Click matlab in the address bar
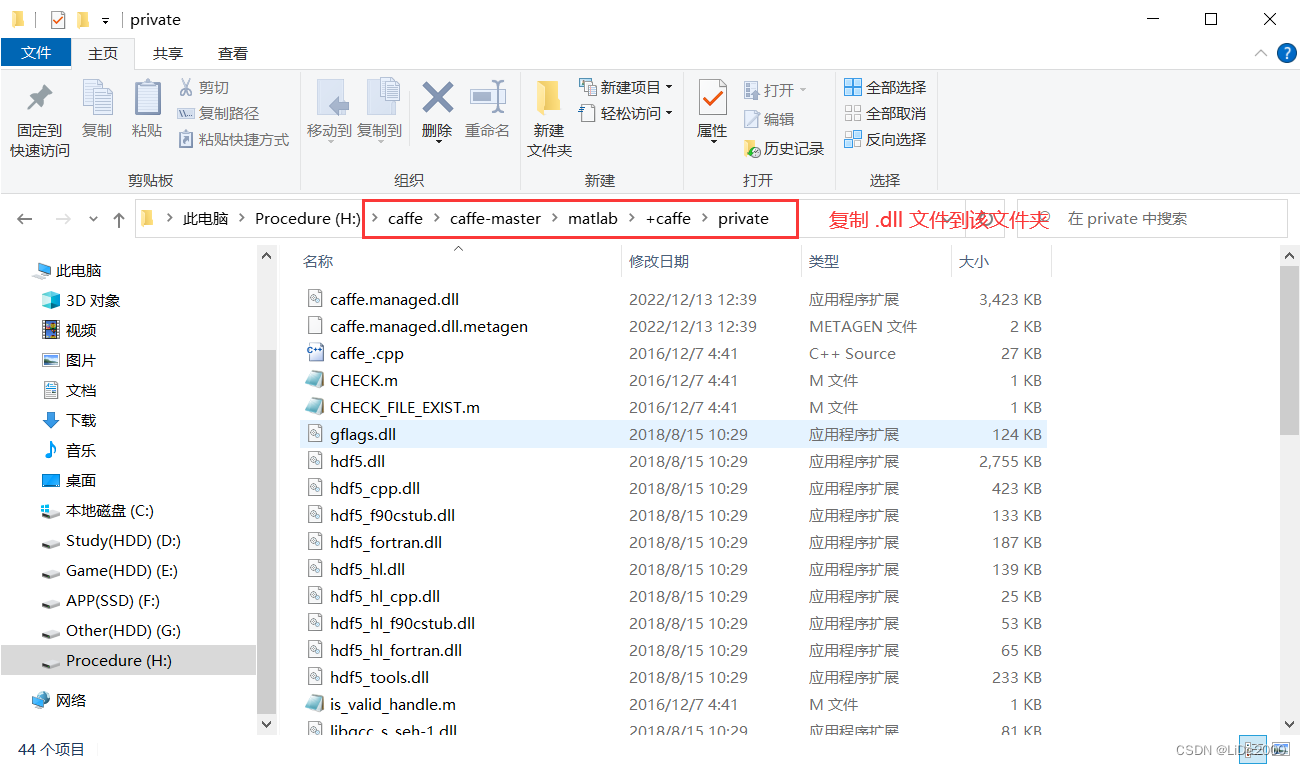Viewport: 1301px width, 765px height. pyautogui.click(x=593, y=219)
